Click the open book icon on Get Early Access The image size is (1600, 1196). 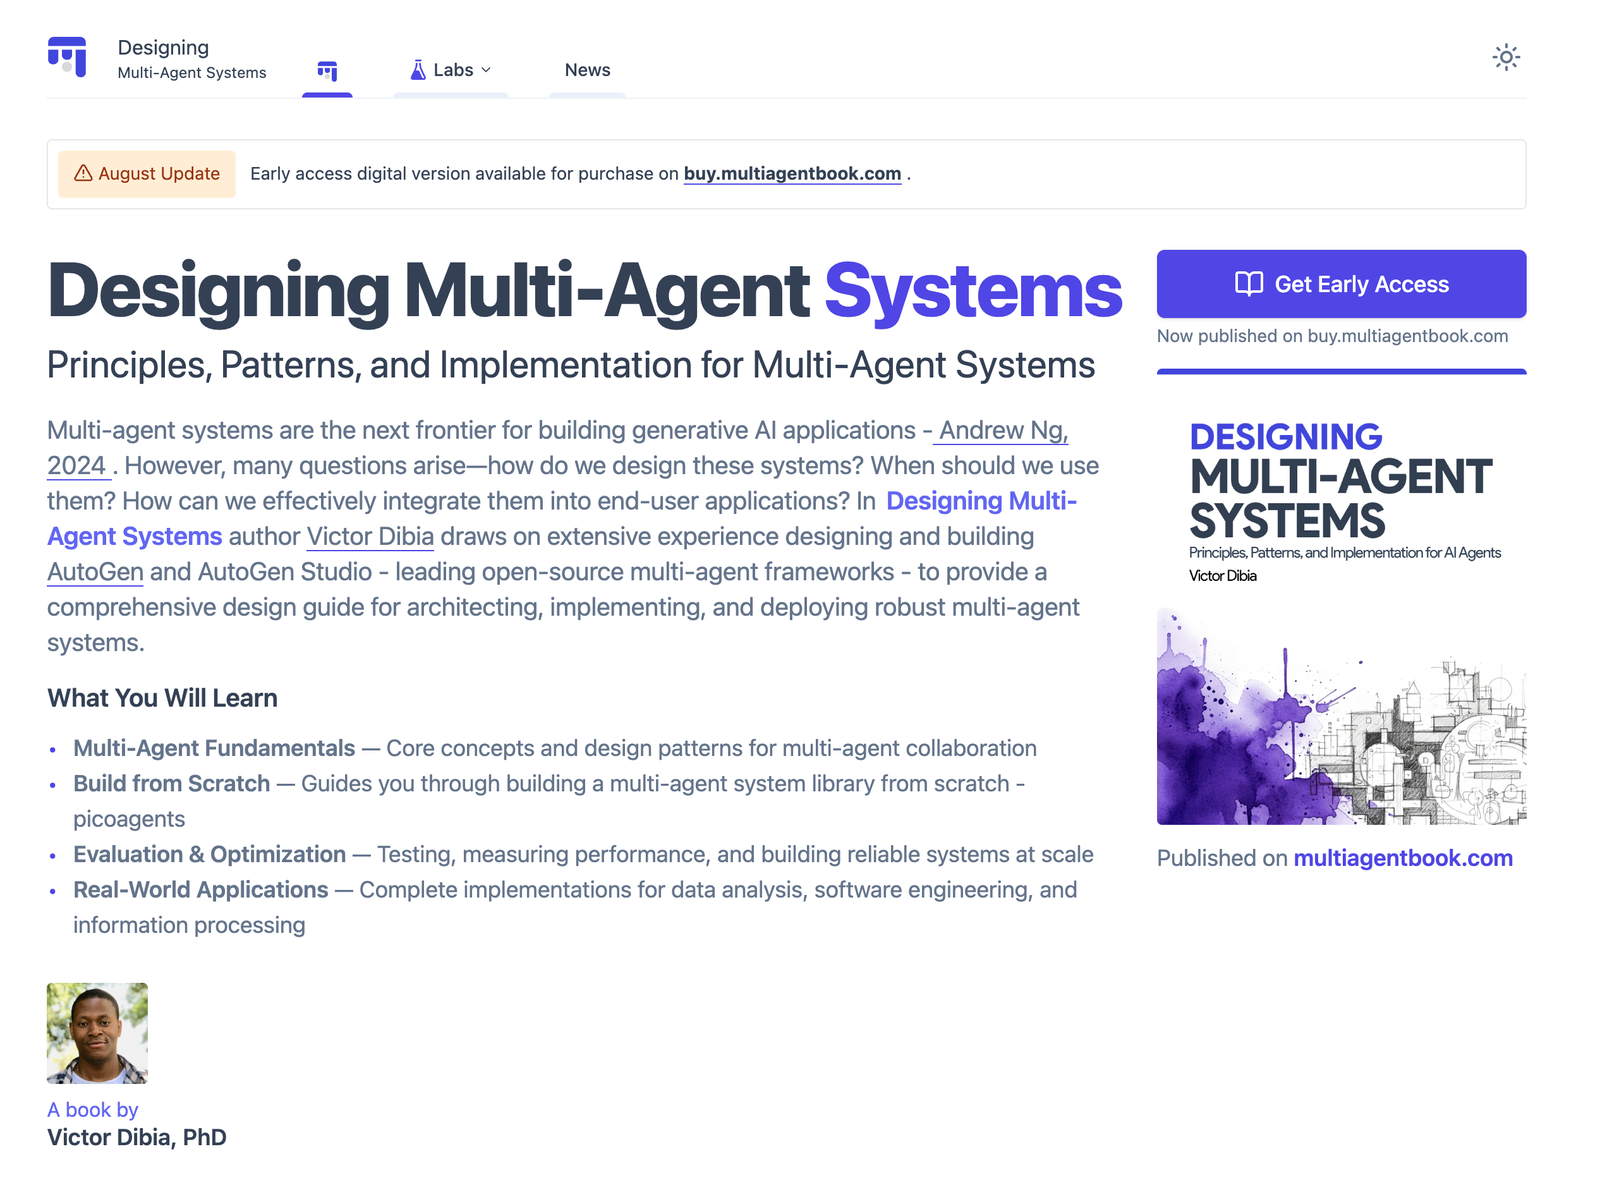point(1248,284)
